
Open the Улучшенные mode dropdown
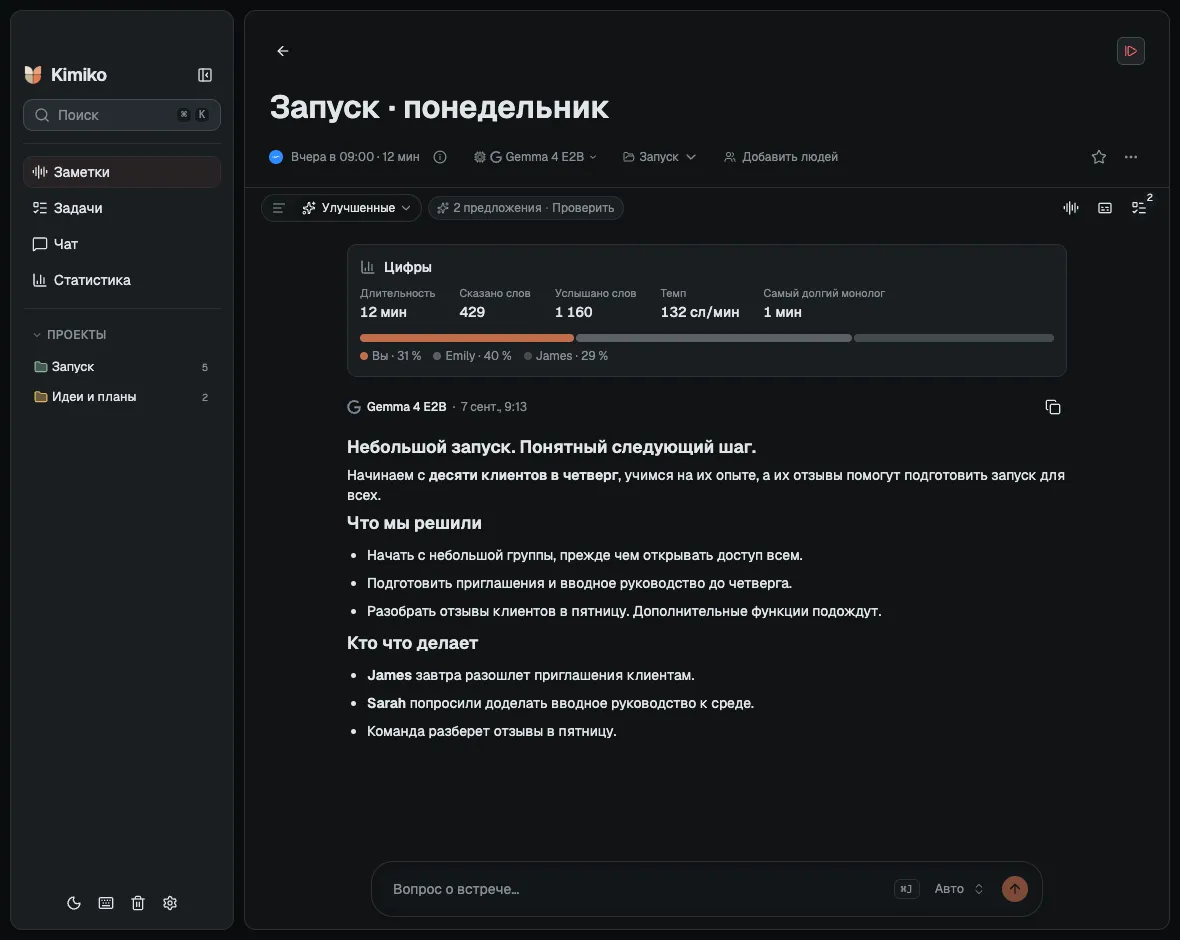(x=357, y=208)
